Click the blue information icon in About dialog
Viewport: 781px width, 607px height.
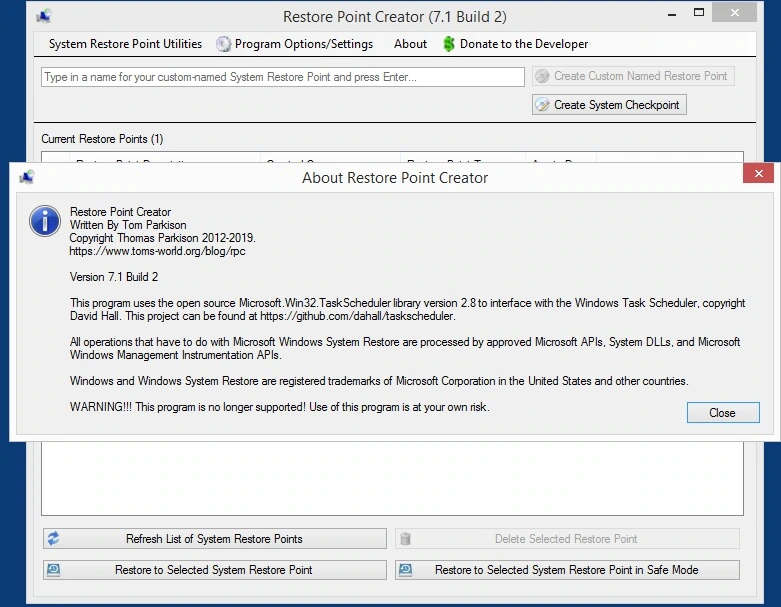(45, 221)
